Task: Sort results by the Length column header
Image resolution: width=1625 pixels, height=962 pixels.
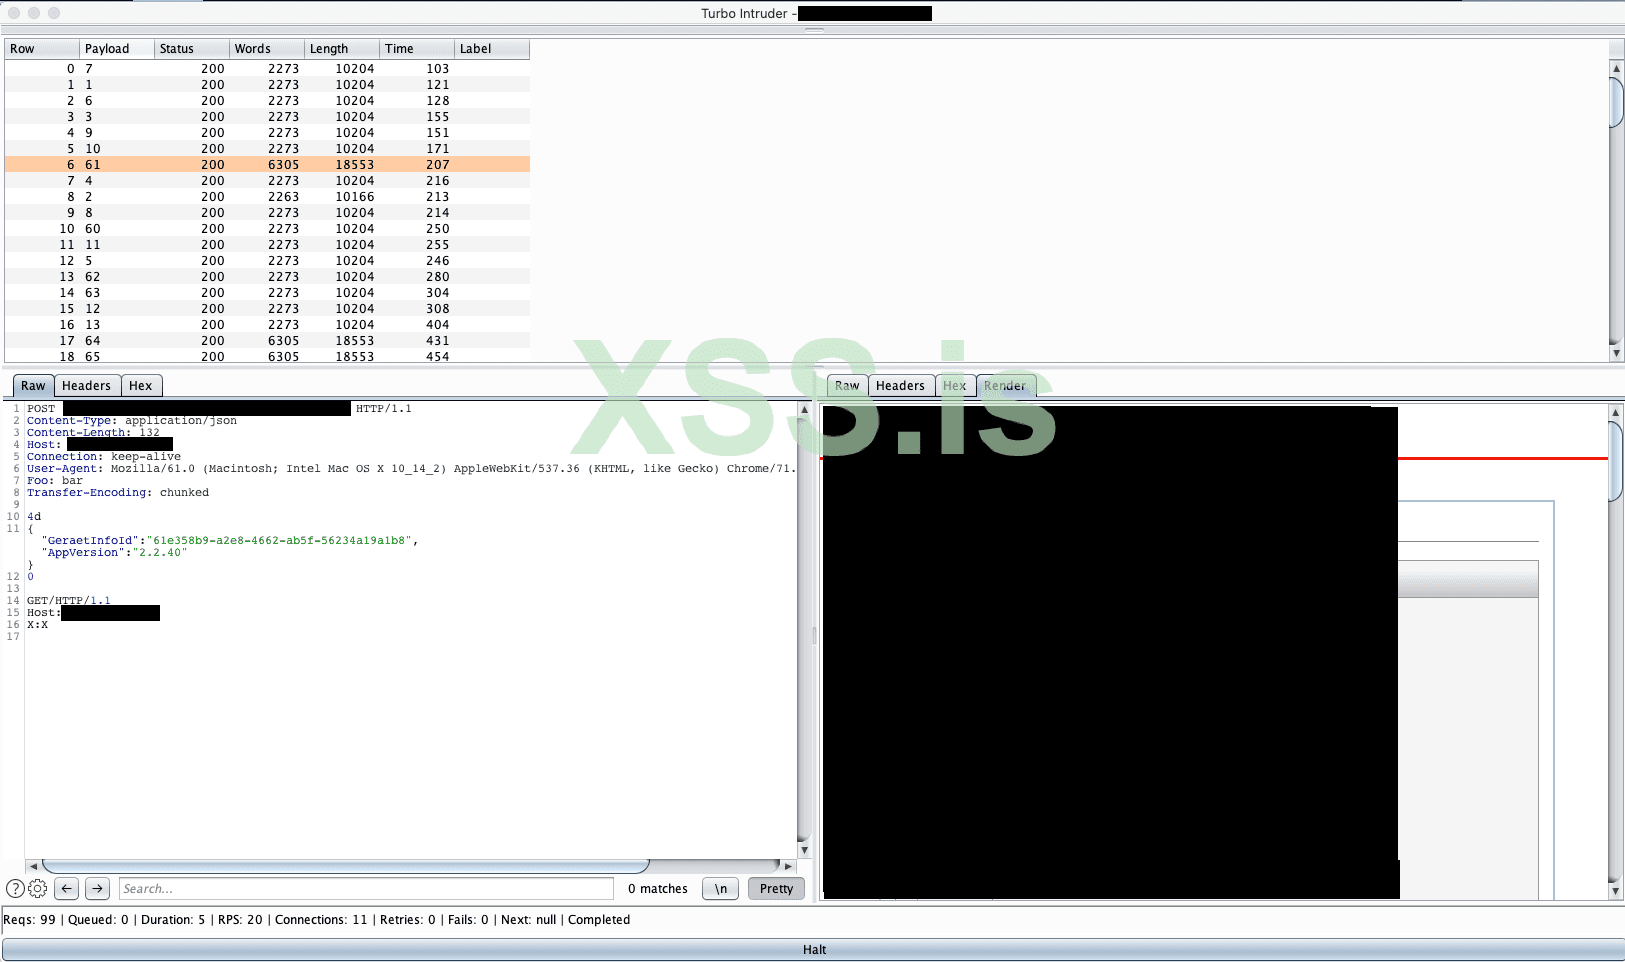Action: point(342,49)
